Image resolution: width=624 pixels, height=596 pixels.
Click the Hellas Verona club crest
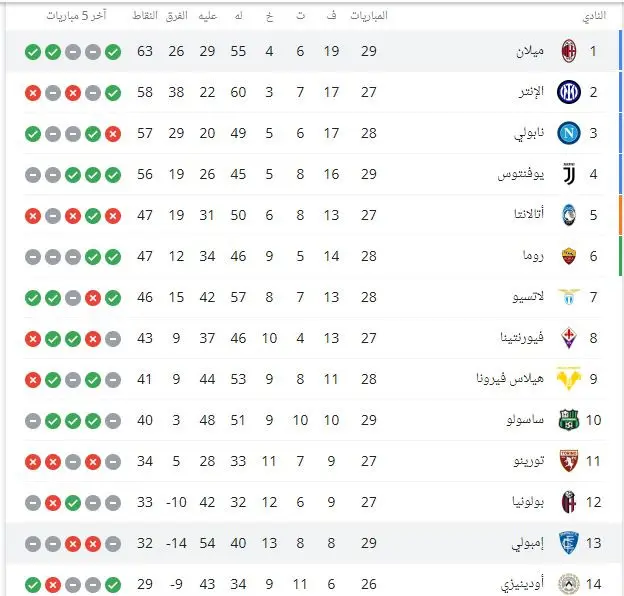569,379
